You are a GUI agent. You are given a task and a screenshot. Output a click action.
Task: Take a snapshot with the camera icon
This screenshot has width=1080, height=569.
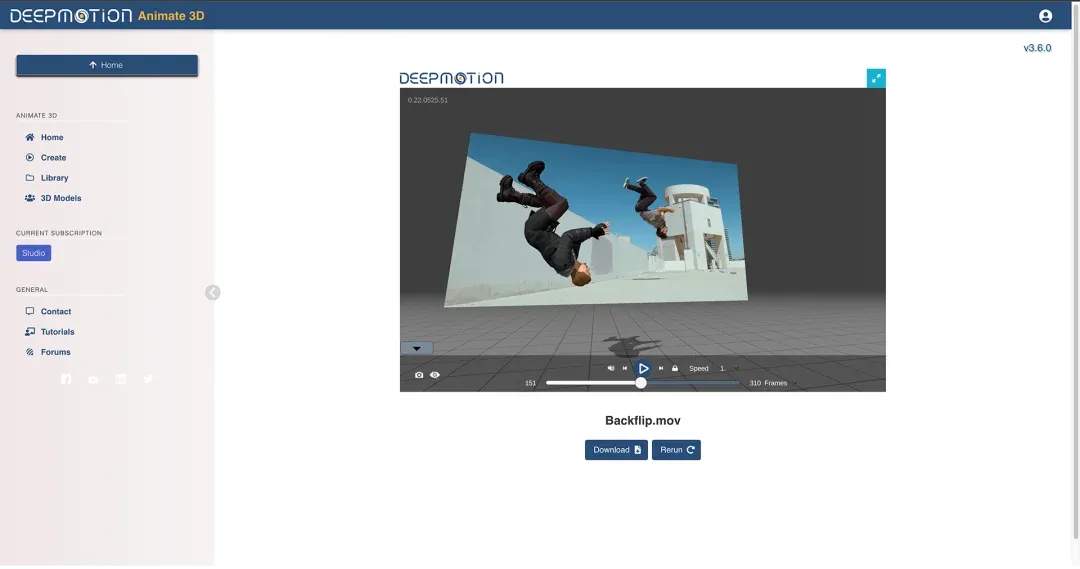(x=419, y=375)
